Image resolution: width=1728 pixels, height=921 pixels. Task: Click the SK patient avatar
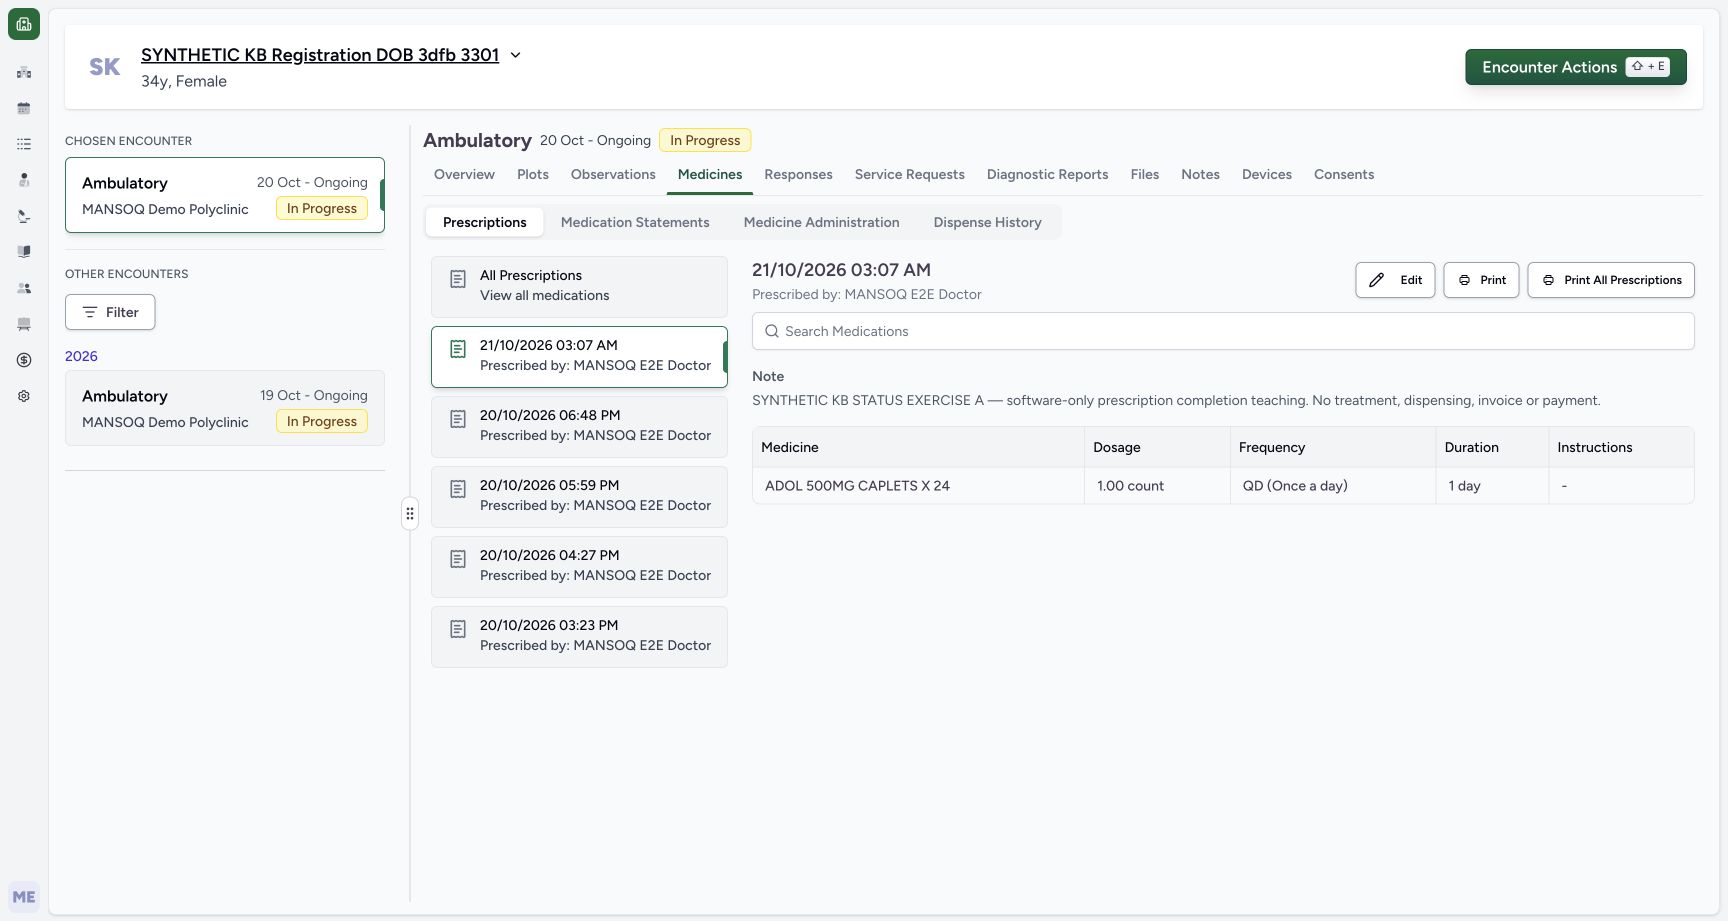[x=105, y=67]
